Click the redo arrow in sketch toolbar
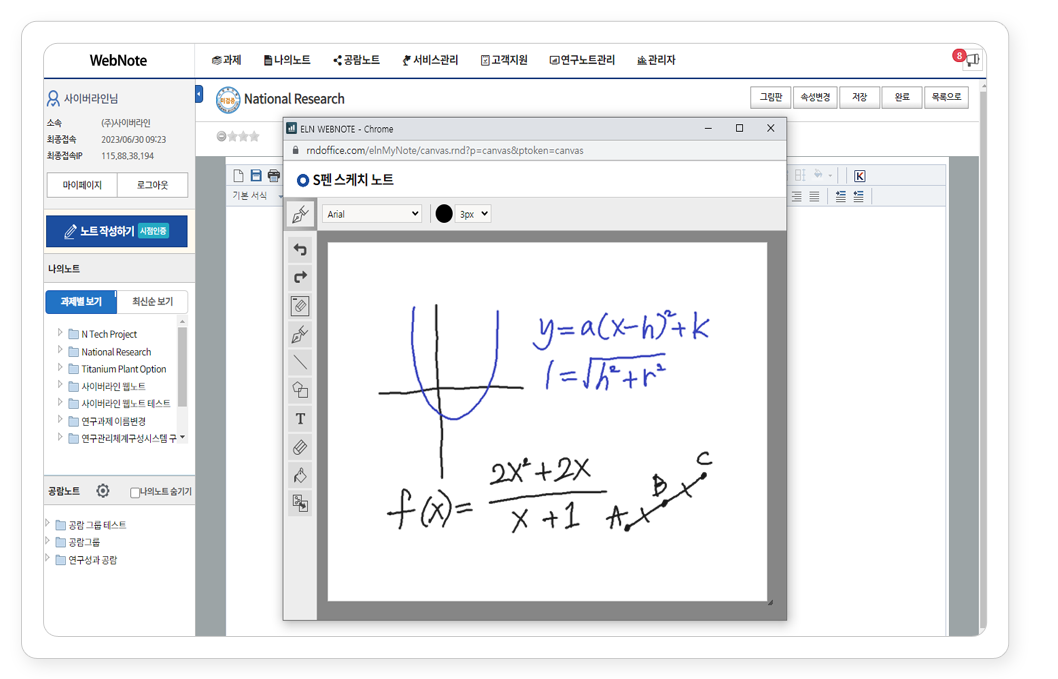Viewport: 1058px width, 679px height. tap(300, 277)
